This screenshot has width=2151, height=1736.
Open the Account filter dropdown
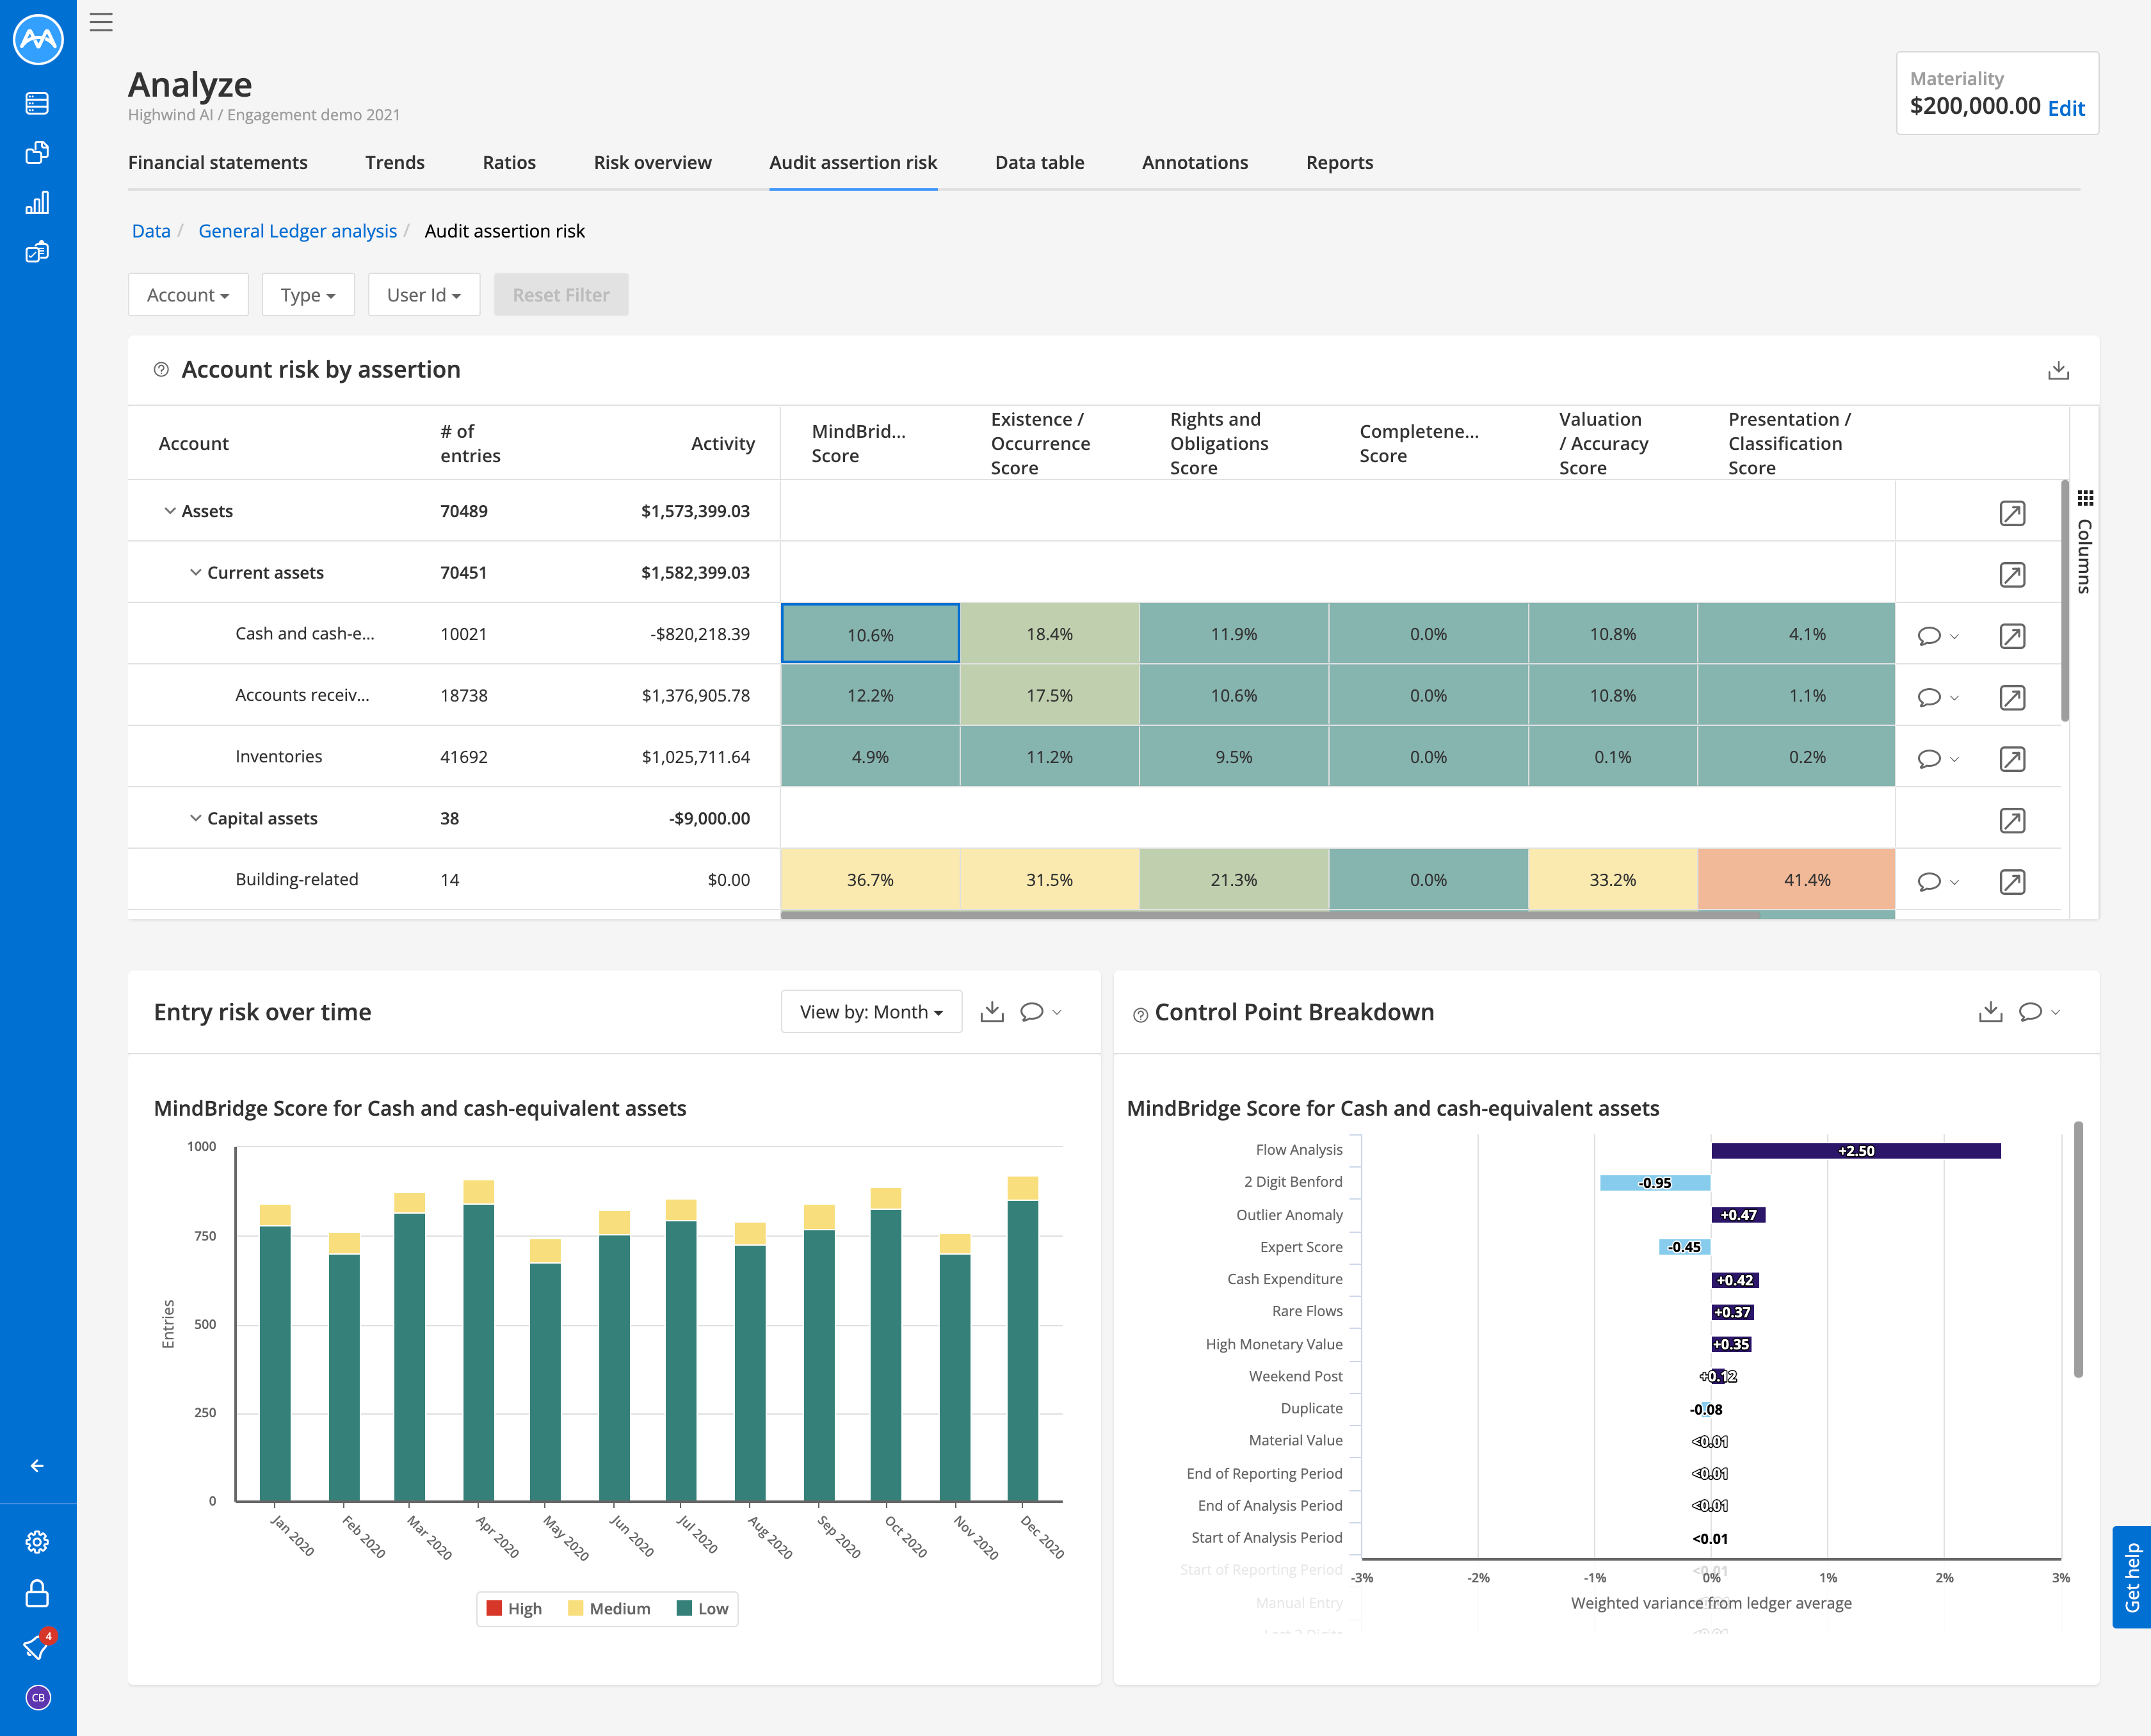(x=188, y=294)
